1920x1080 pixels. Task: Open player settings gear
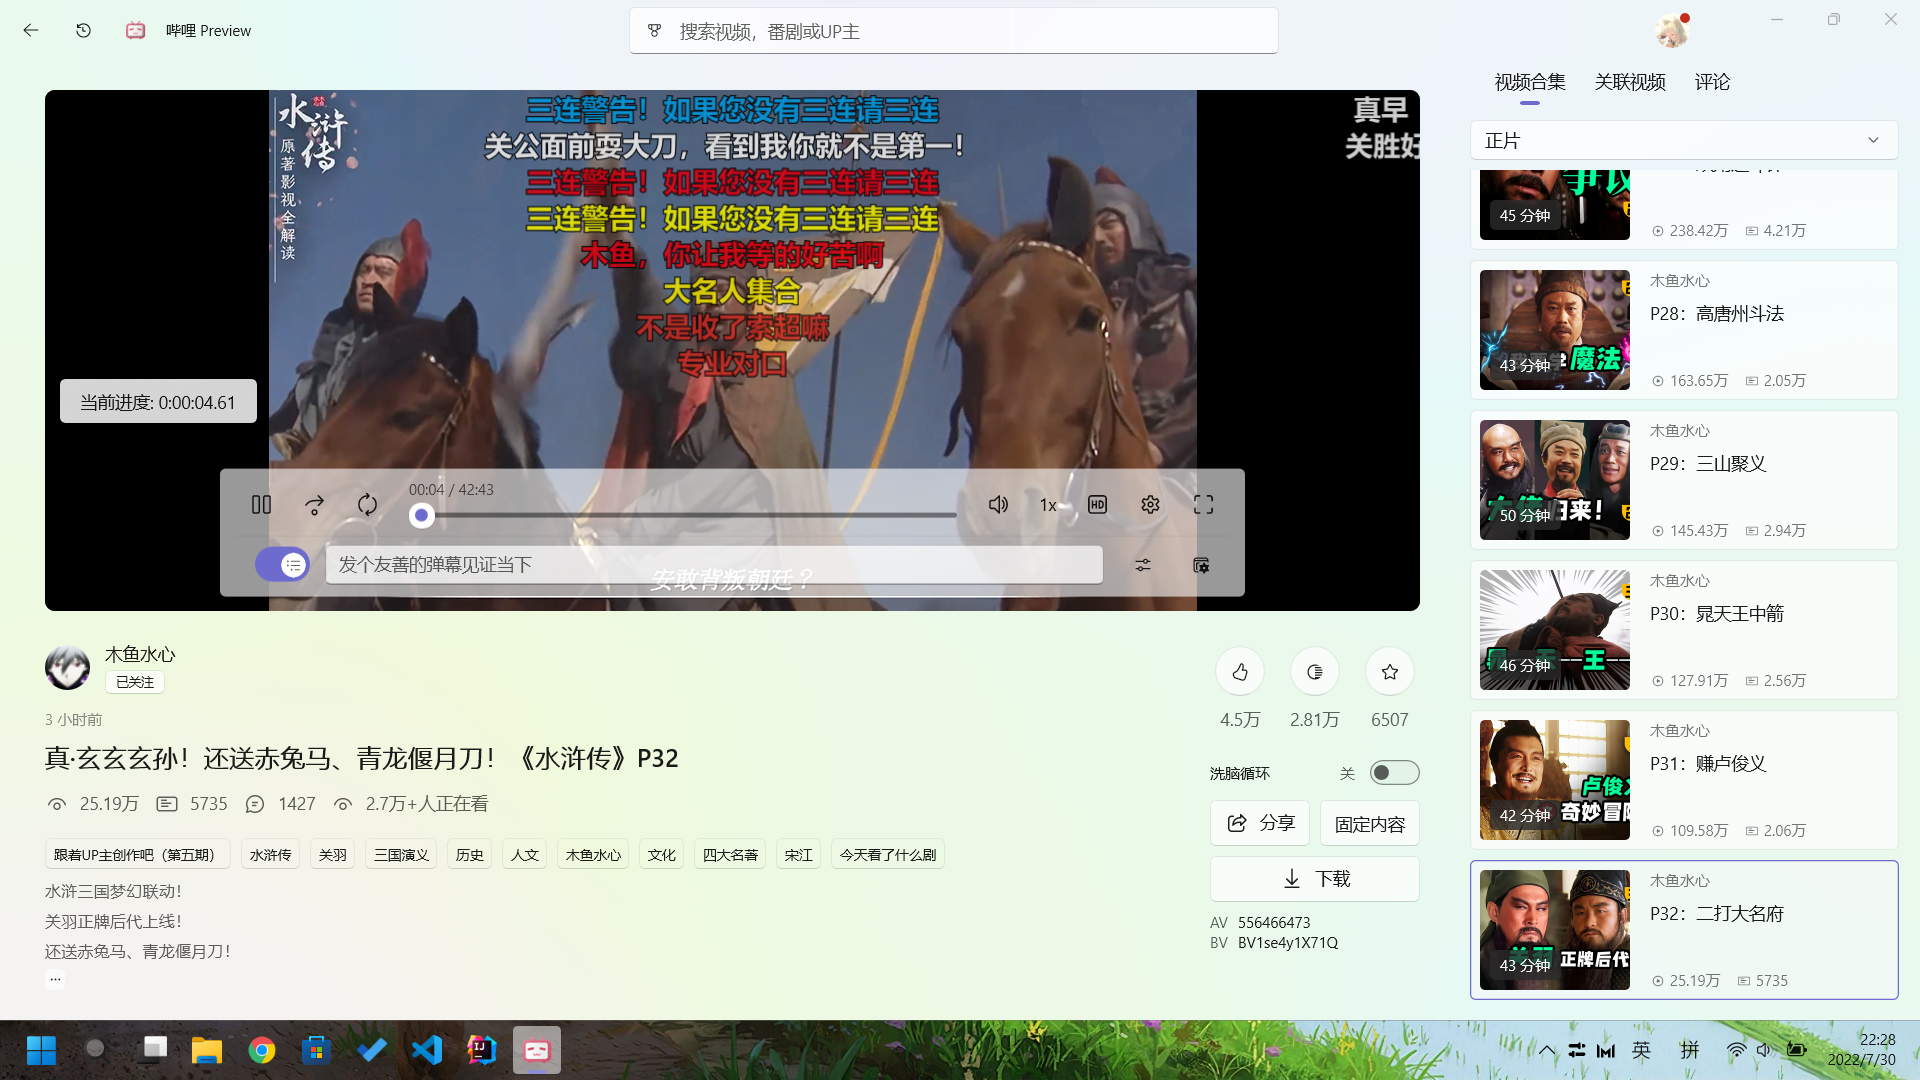1150,505
